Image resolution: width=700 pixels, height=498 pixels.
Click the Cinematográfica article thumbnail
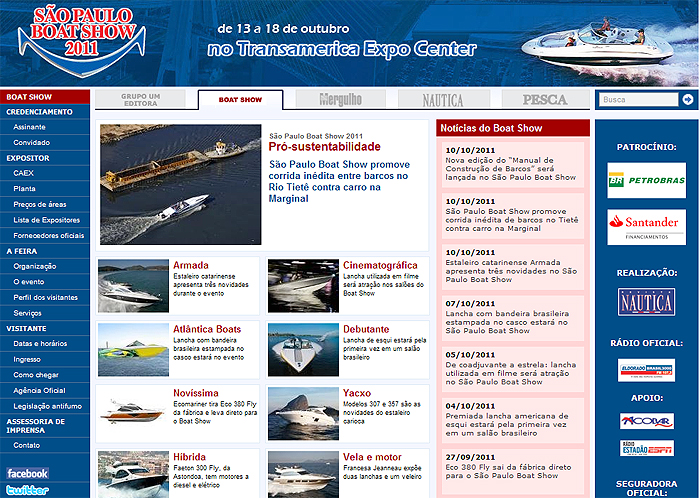[303, 286]
